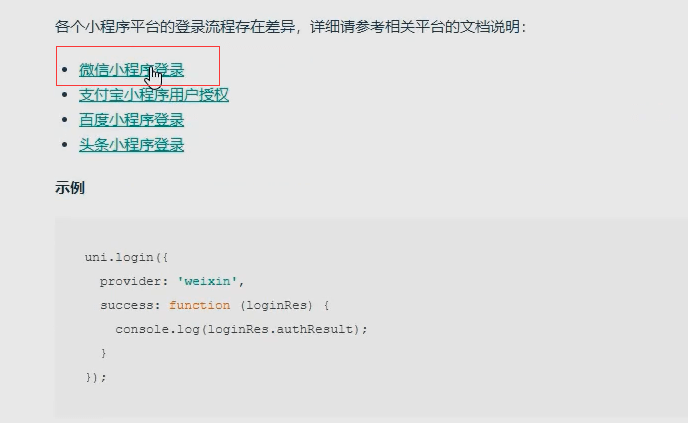Open the 微信小程序登录 link
The image size is (688, 423).
click(x=131, y=70)
